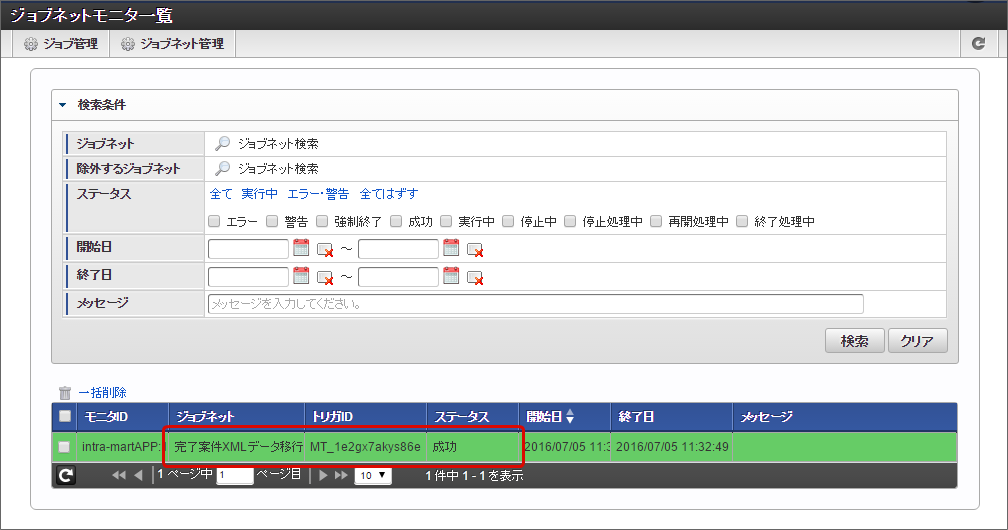
Task: Click the refresh icon in top toolbar
Action: [x=978, y=43]
